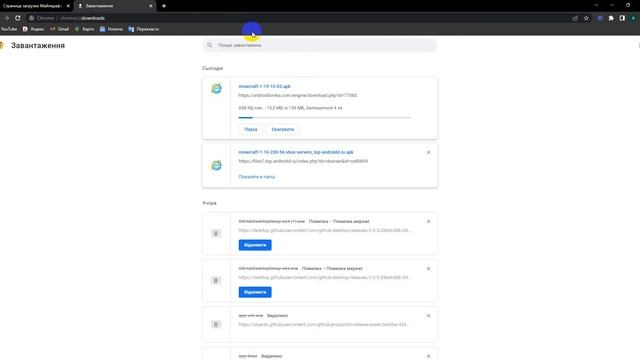This screenshot has height=360, width=640.
Task: Remove the third Учора deleted entry
Action: [x=429, y=316]
